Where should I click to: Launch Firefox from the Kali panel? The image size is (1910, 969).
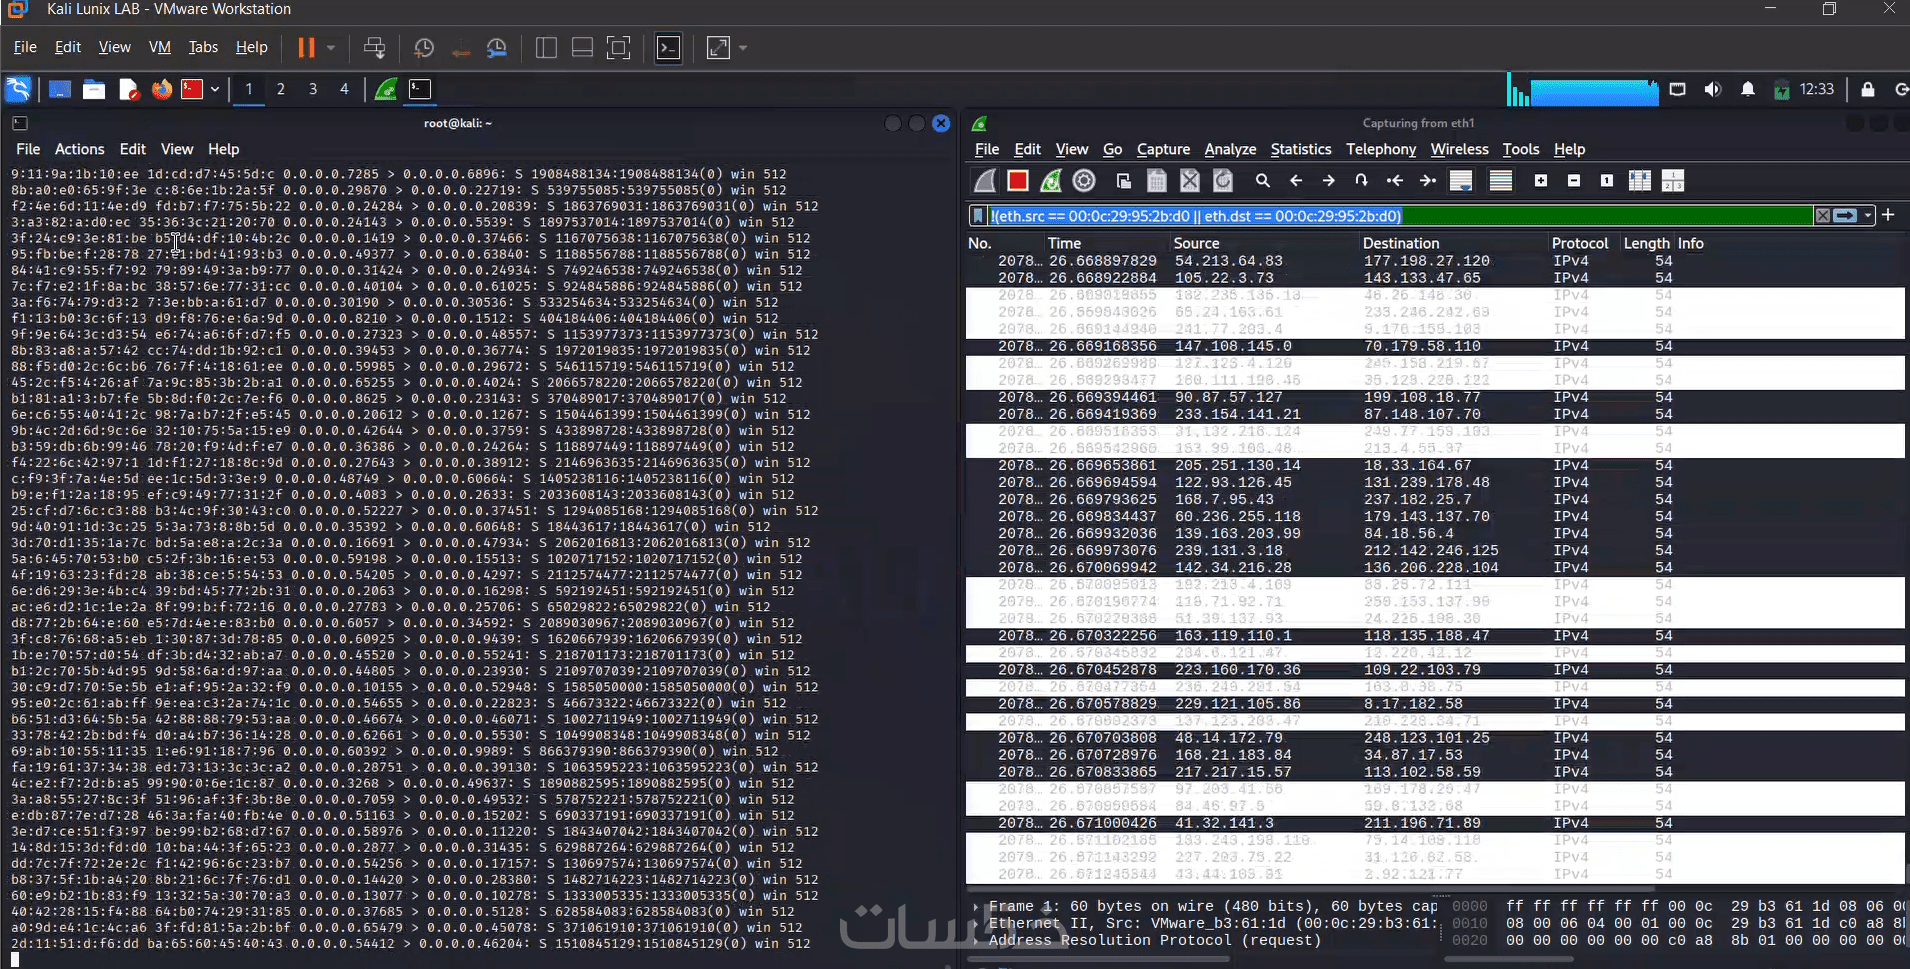pos(161,89)
